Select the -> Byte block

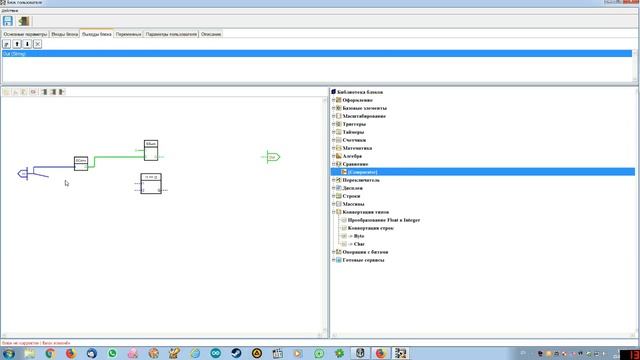click(356, 236)
